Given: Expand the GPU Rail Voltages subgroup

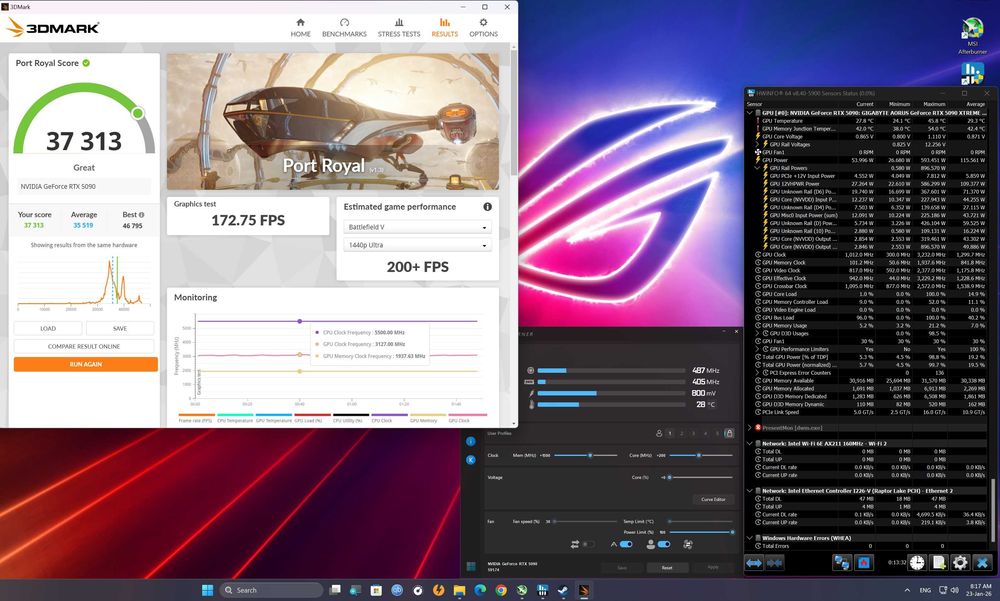Looking at the screenshot, I should (758, 144).
